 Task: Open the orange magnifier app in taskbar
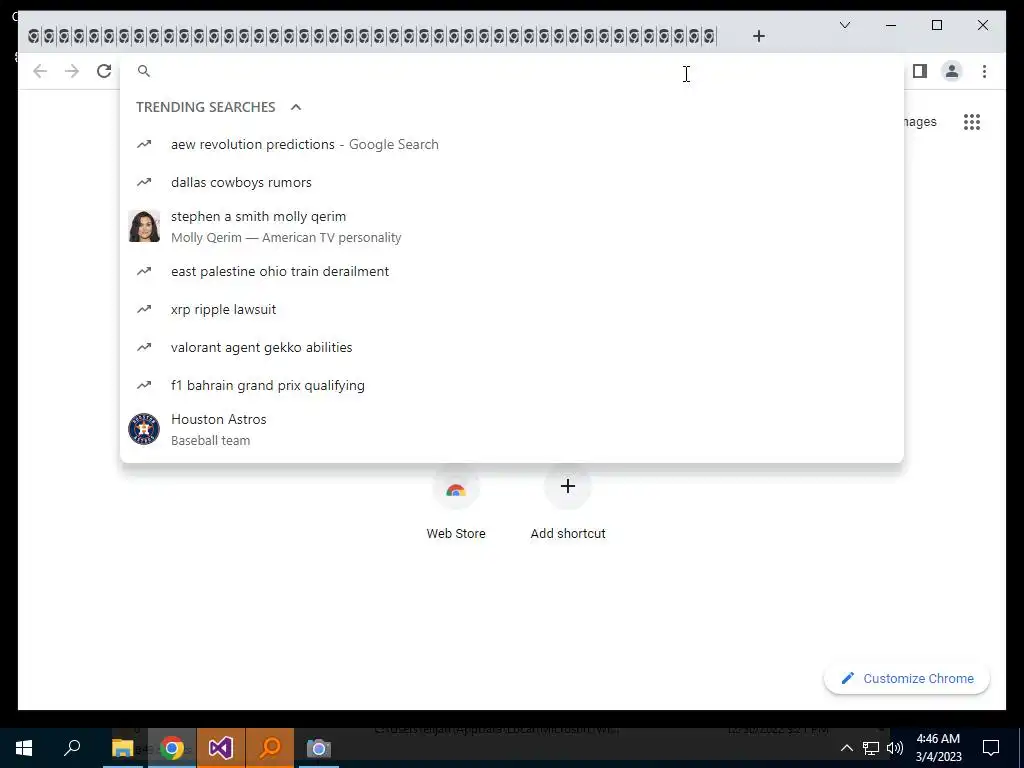pyautogui.click(x=270, y=748)
